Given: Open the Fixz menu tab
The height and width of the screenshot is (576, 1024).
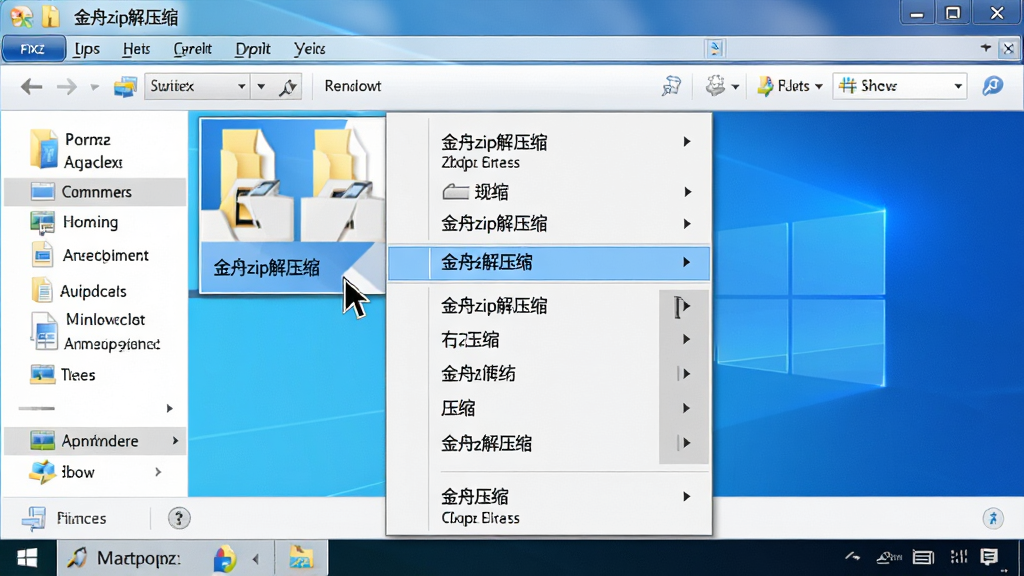Looking at the screenshot, I should (33, 49).
